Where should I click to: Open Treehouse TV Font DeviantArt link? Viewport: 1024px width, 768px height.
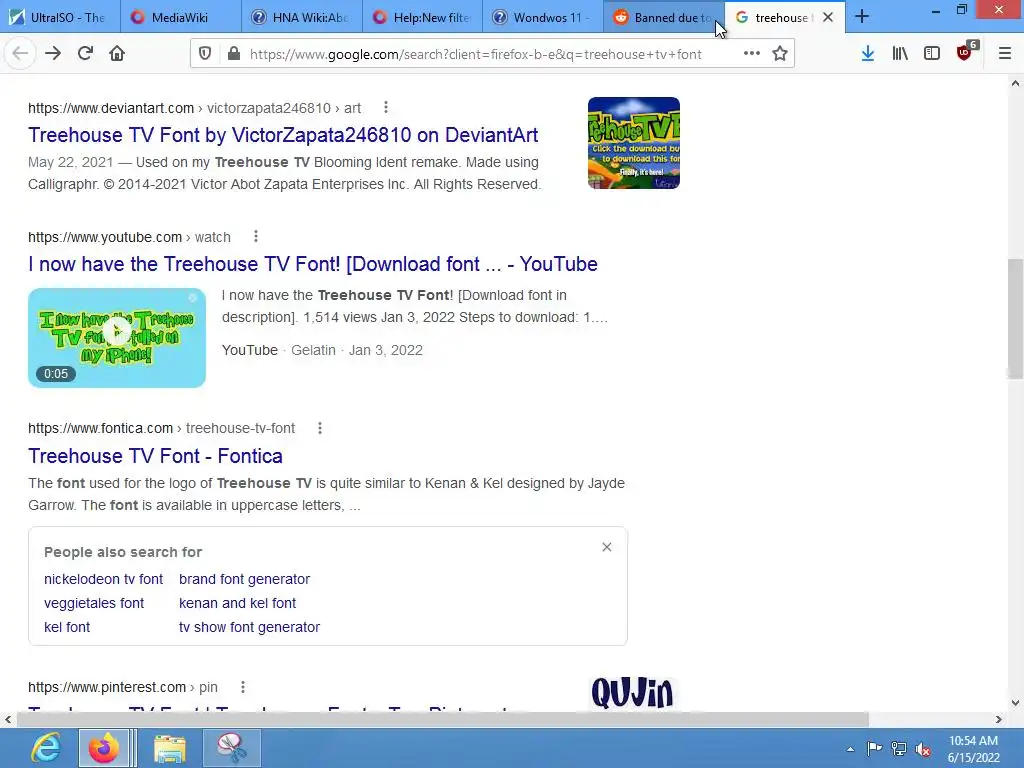283,135
